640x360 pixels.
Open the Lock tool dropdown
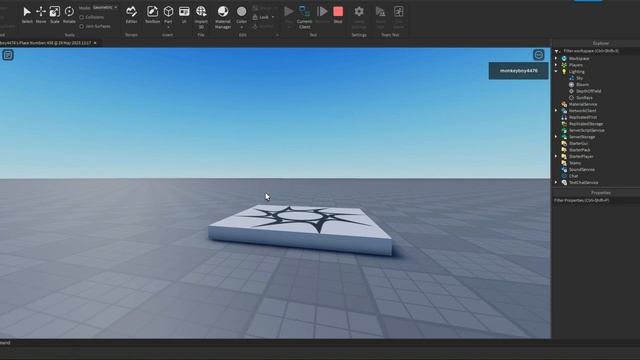pyautogui.click(x=273, y=18)
